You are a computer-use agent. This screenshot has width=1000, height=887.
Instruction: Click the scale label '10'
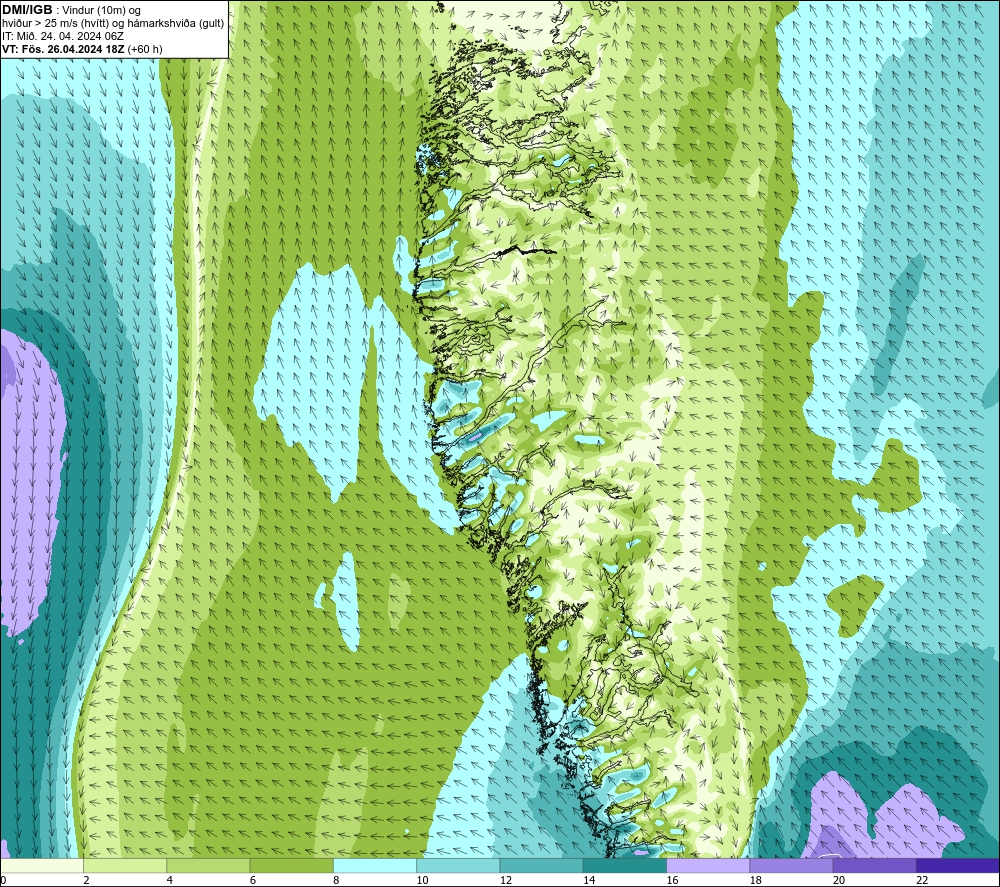pyautogui.click(x=422, y=881)
